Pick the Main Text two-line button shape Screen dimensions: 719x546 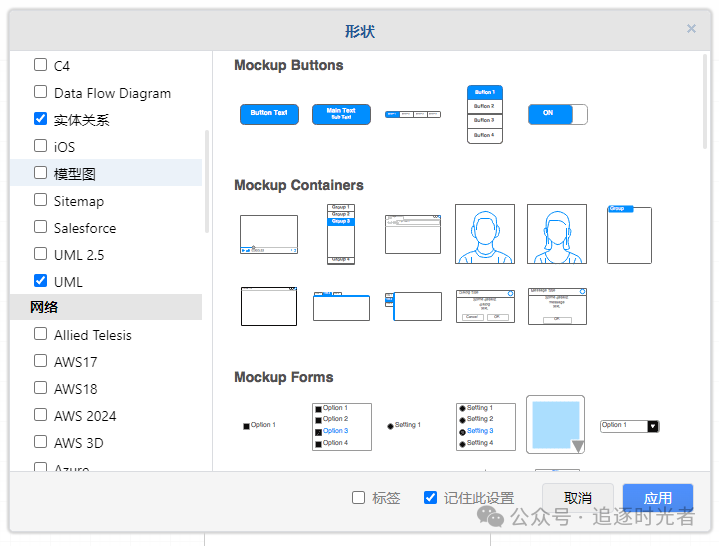[x=341, y=114]
